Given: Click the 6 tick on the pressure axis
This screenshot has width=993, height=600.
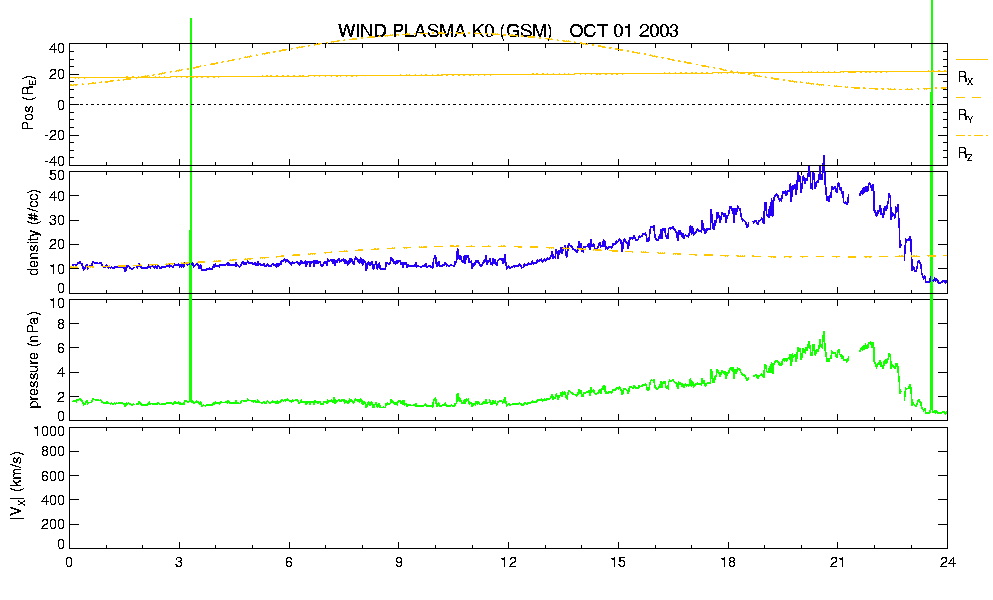Looking at the screenshot, I should (61, 348).
